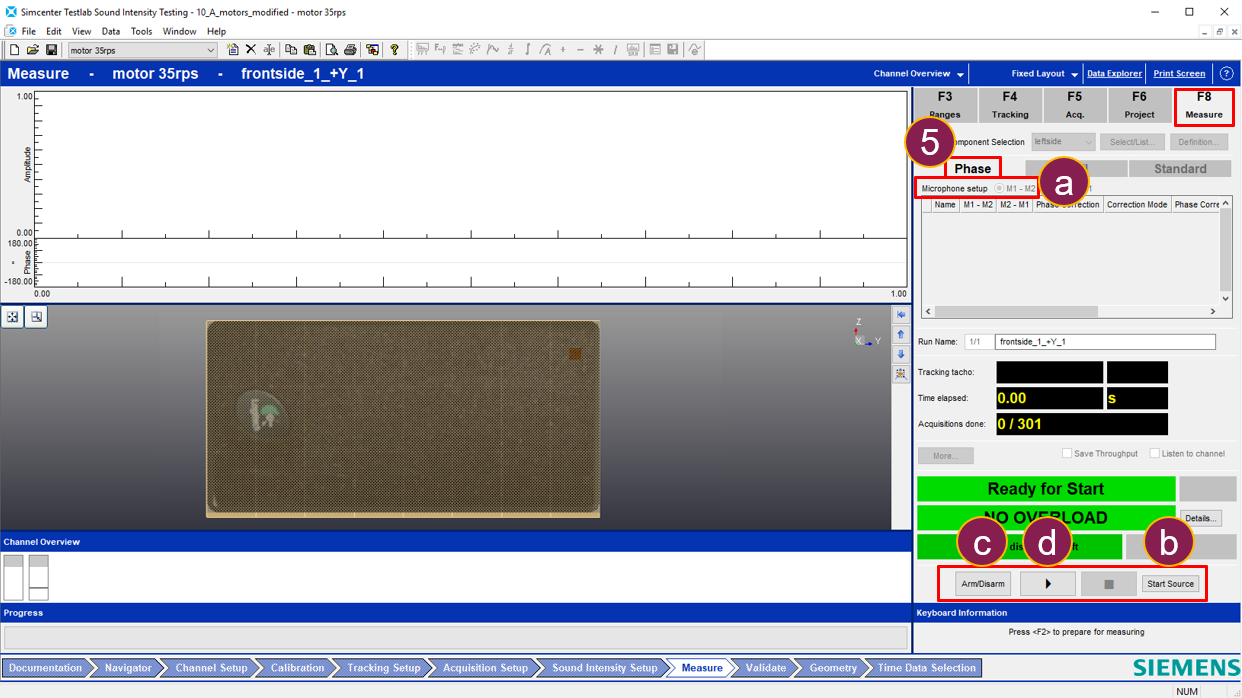Open the Tools menu
Viewport: 1242px width, 698px height.
(x=142, y=31)
